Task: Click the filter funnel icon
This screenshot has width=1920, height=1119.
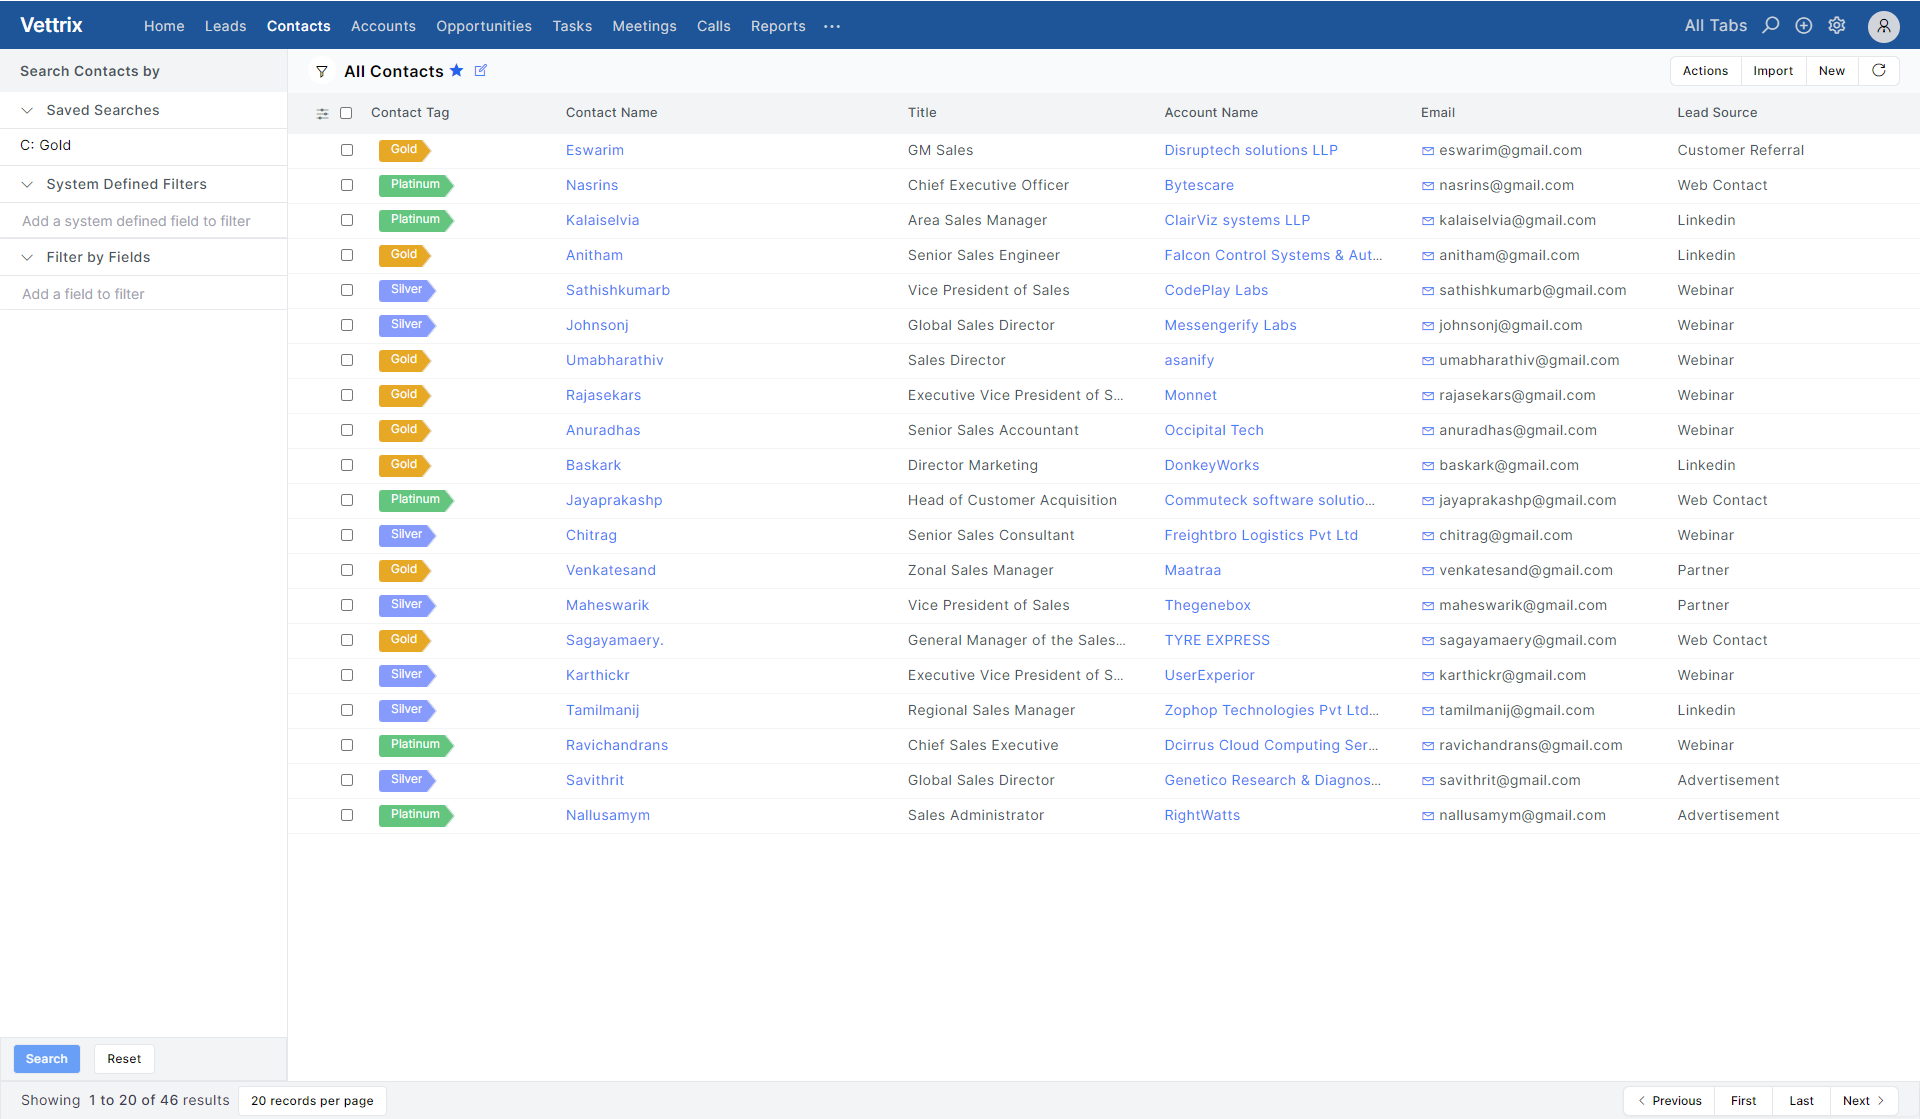Action: (x=322, y=71)
